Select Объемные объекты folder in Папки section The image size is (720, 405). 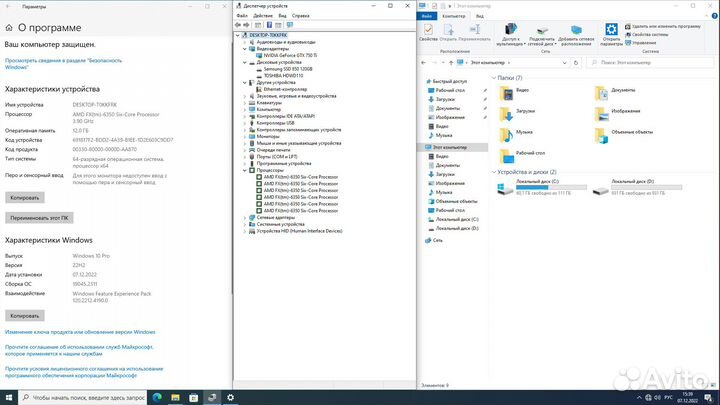coord(624,135)
